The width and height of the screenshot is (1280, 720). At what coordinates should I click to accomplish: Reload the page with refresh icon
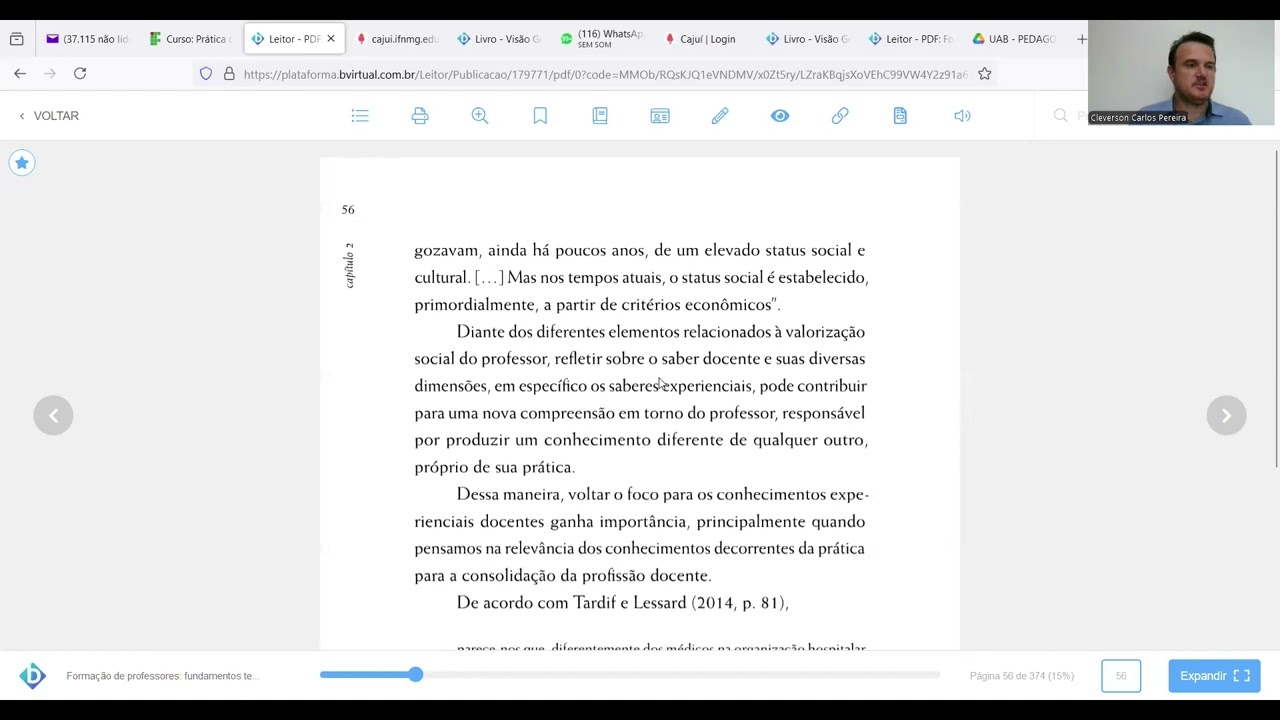(x=80, y=73)
